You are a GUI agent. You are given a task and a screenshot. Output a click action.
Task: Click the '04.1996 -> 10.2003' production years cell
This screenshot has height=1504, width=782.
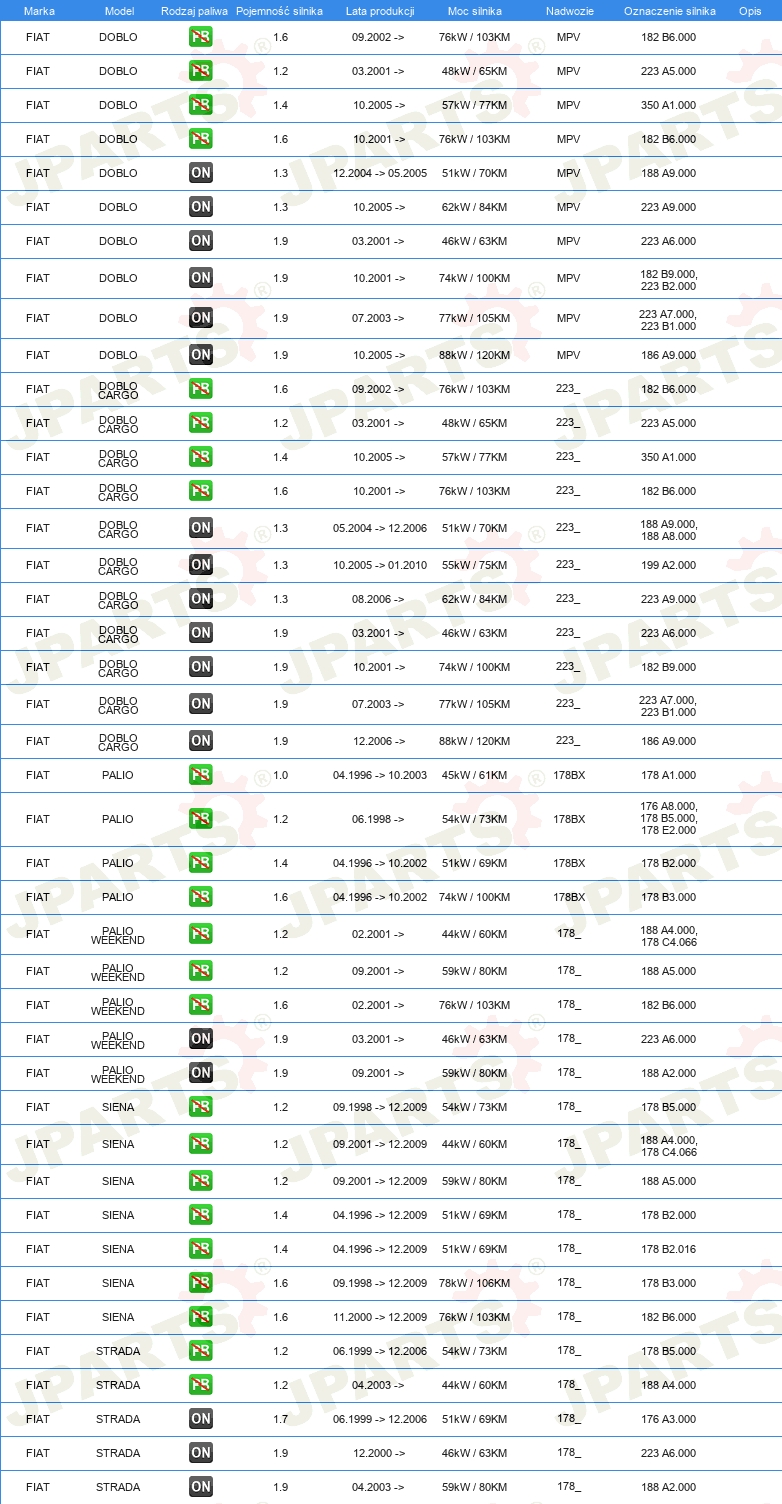click(x=380, y=775)
